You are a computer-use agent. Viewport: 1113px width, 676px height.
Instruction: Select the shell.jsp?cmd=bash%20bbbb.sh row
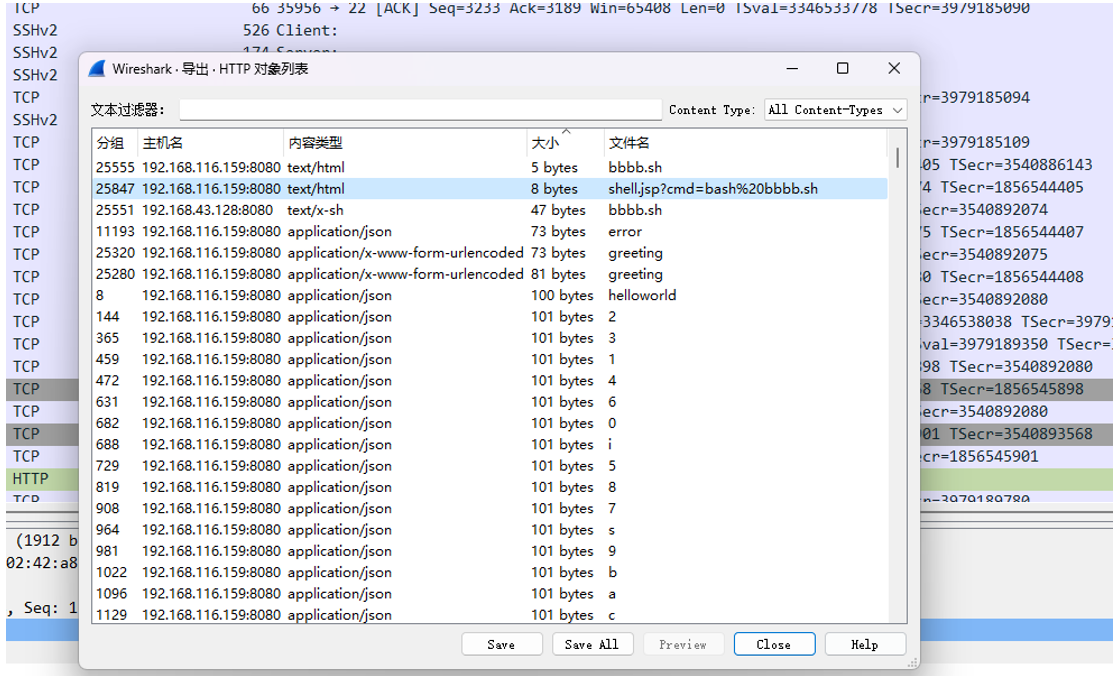click(x=490, y=189)
